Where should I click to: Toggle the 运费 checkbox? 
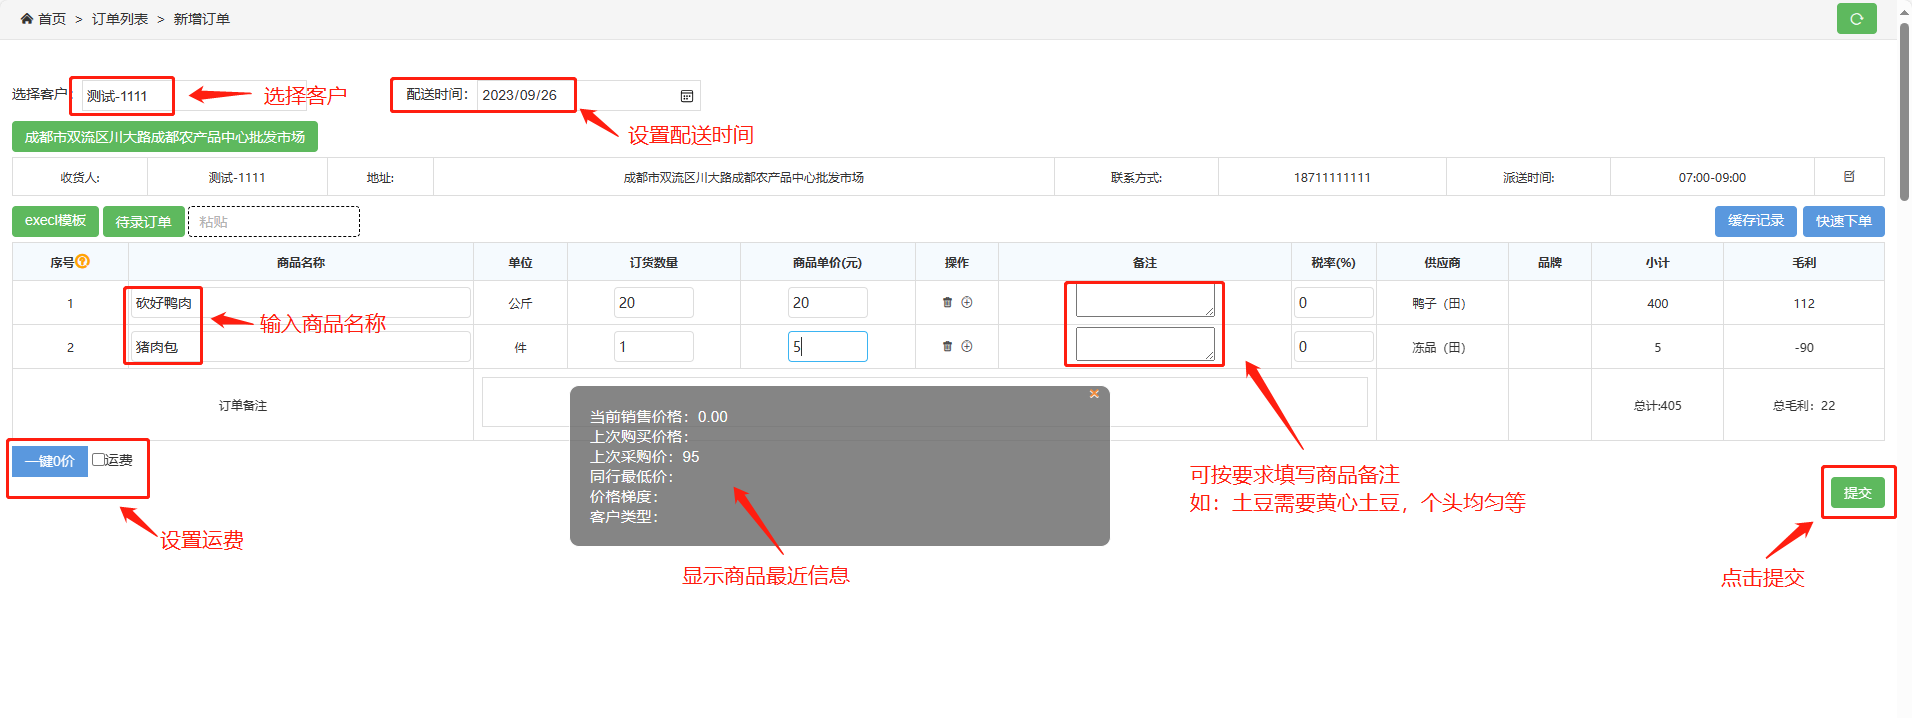[99, 460]
